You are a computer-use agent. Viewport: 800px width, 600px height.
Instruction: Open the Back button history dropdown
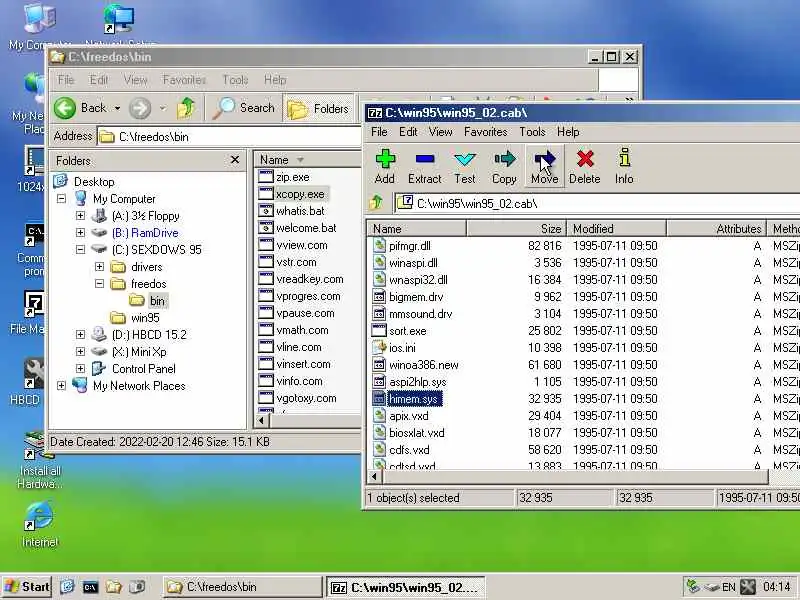pyautogui.click(x=117, y=108)
